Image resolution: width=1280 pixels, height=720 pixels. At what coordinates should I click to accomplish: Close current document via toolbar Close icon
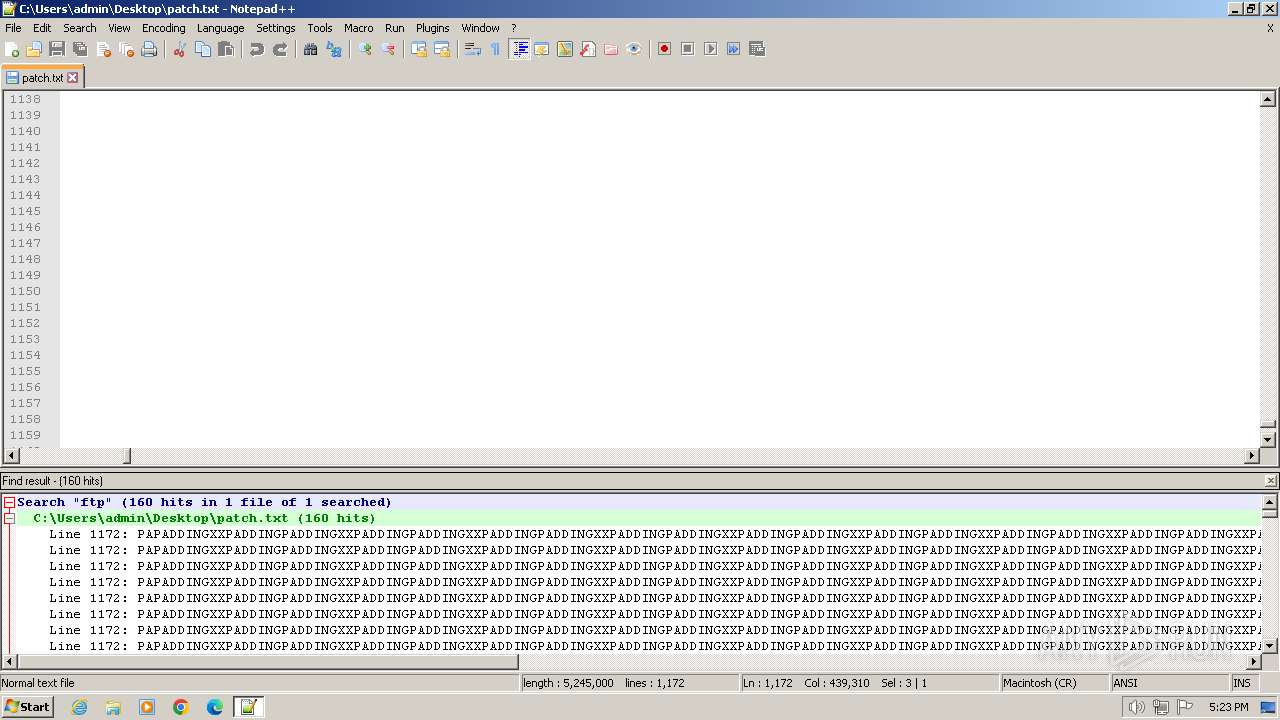103,49
